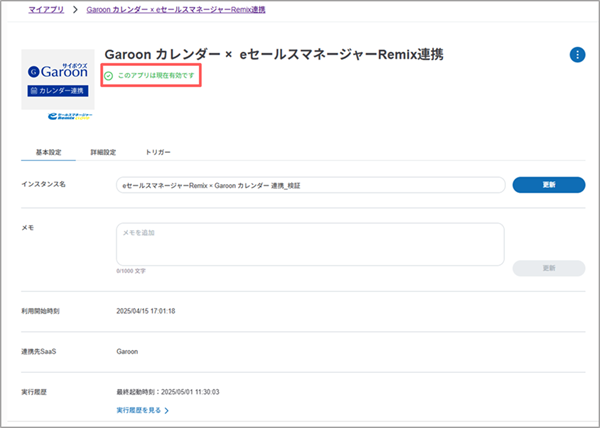Screen dimensions: 600x428
Task: Click the grey 更新 button under memo
Action: coord(548,268)
